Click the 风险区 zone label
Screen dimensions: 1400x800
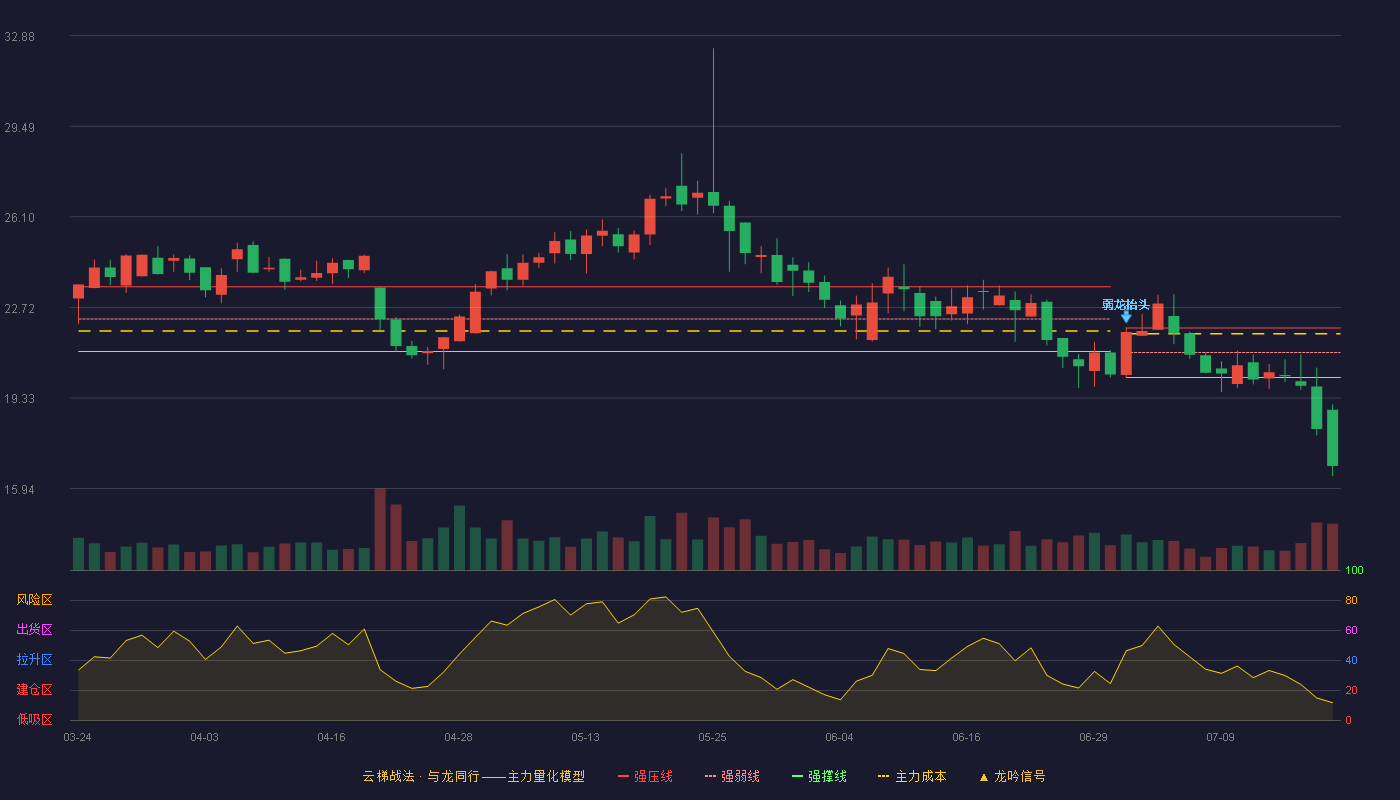34,600
